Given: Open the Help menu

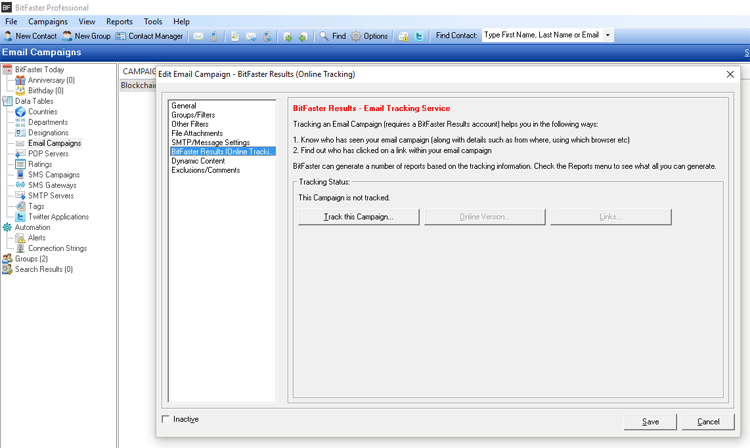Looking at the screenshot, I should coord(181,22).
